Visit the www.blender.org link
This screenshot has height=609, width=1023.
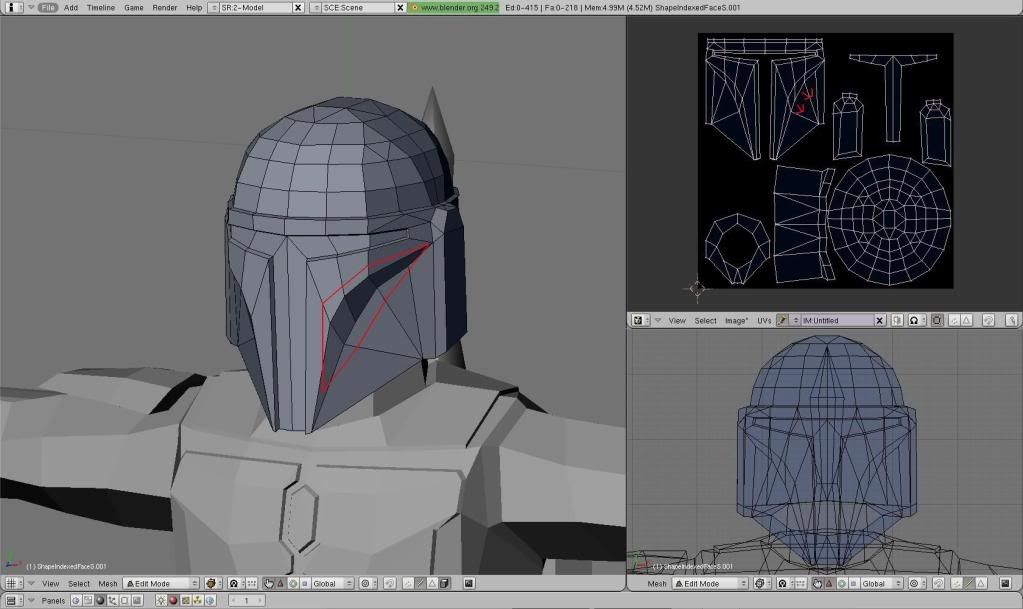(454, 7)
